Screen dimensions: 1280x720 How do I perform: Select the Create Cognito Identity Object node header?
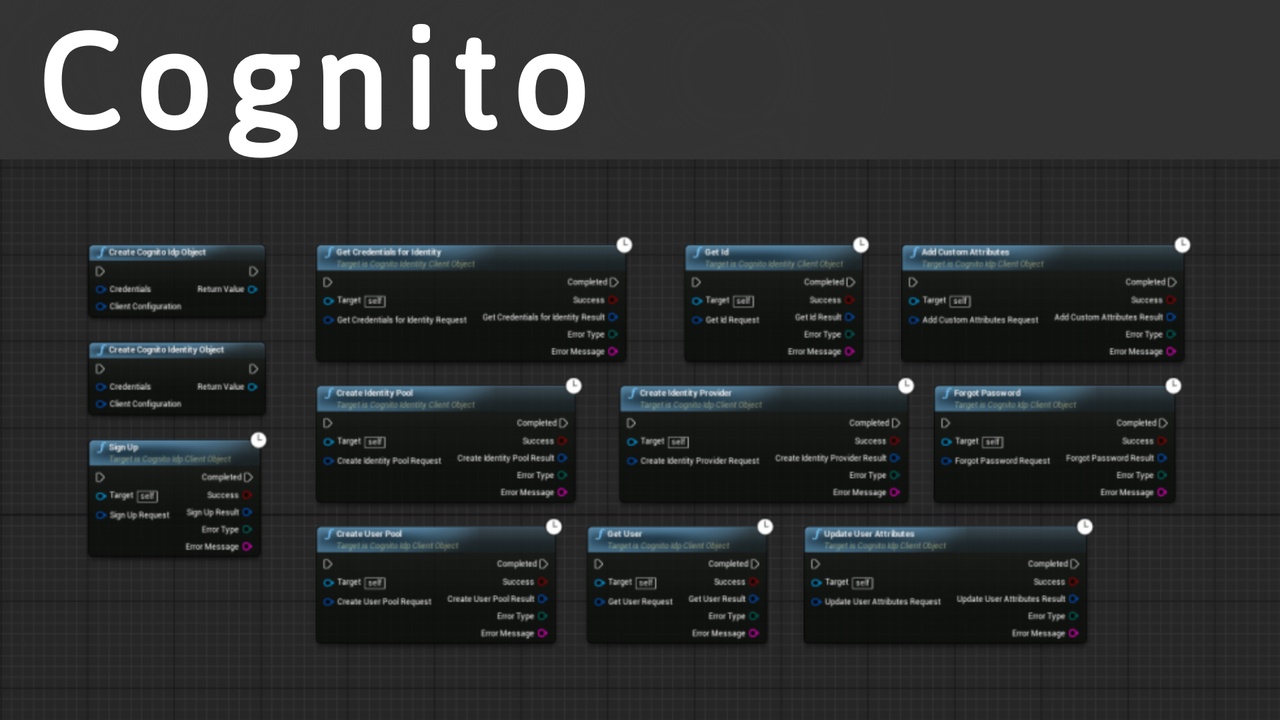click(x=177, y=350)
